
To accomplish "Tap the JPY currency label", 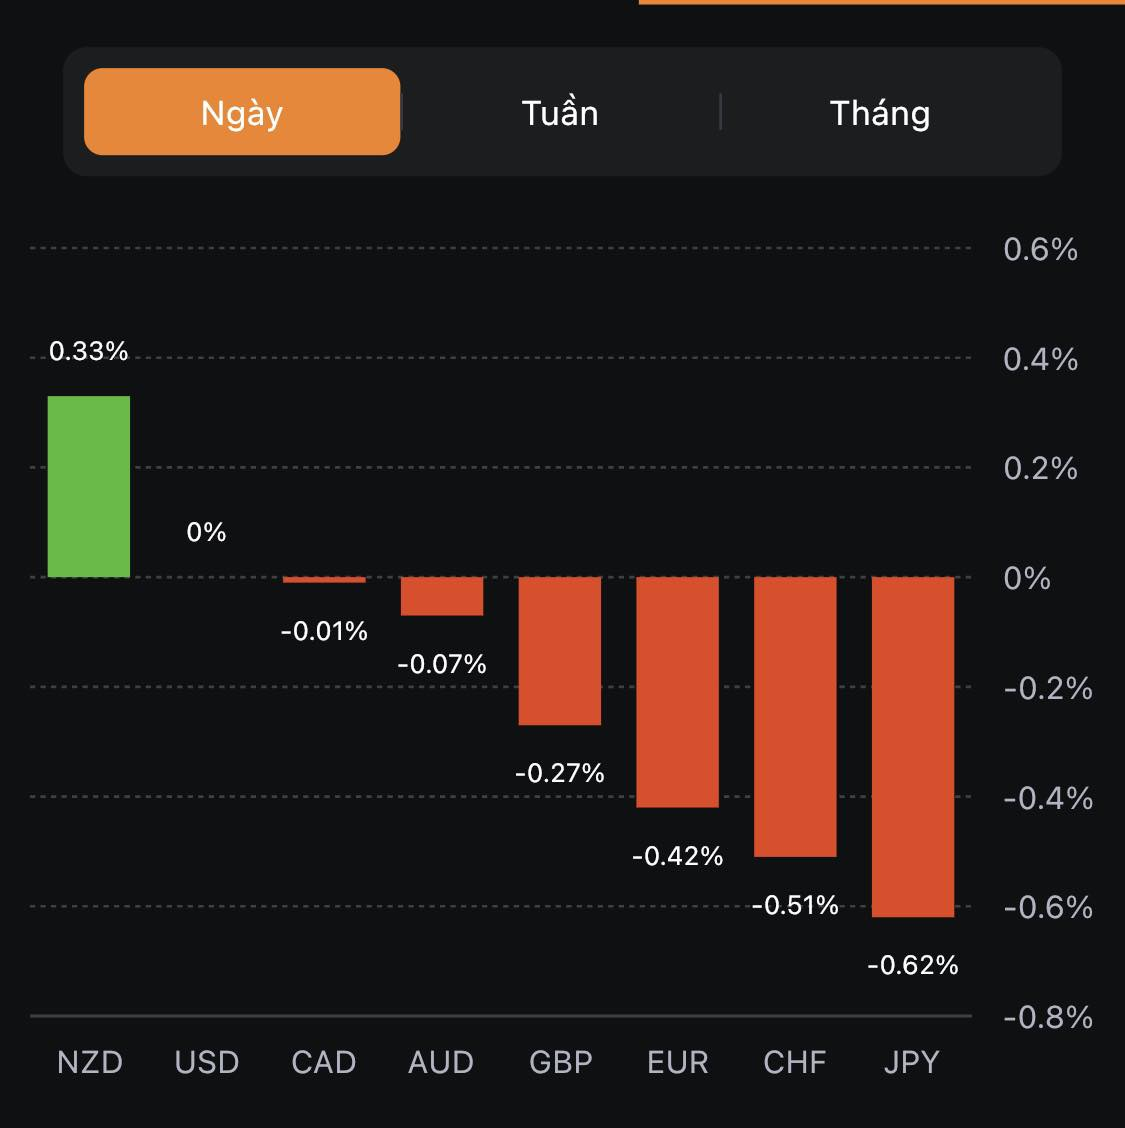I will (x=912, y=1062).
